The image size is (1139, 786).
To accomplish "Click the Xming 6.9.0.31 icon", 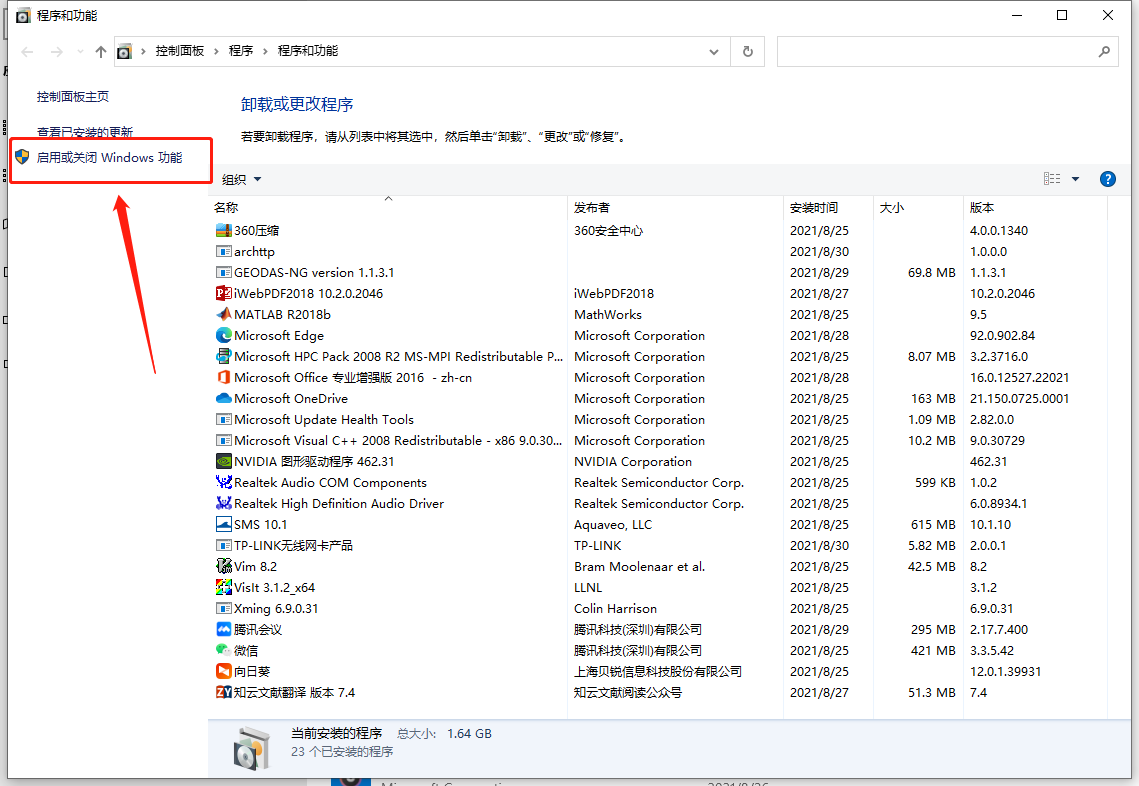I will coord(224,609).
